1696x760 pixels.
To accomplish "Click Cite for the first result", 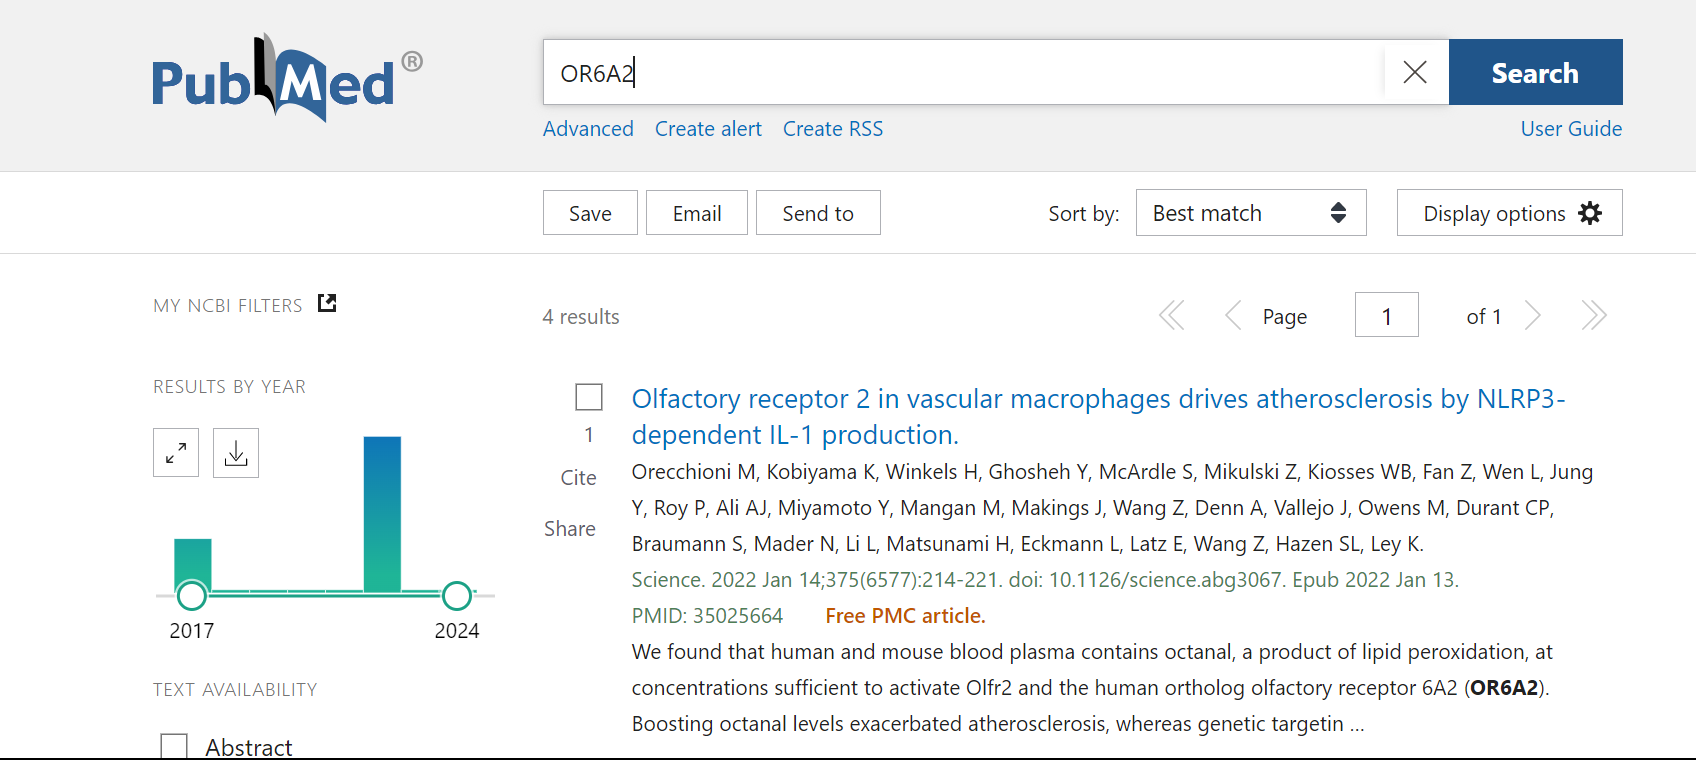I will (x=578, y=478).
